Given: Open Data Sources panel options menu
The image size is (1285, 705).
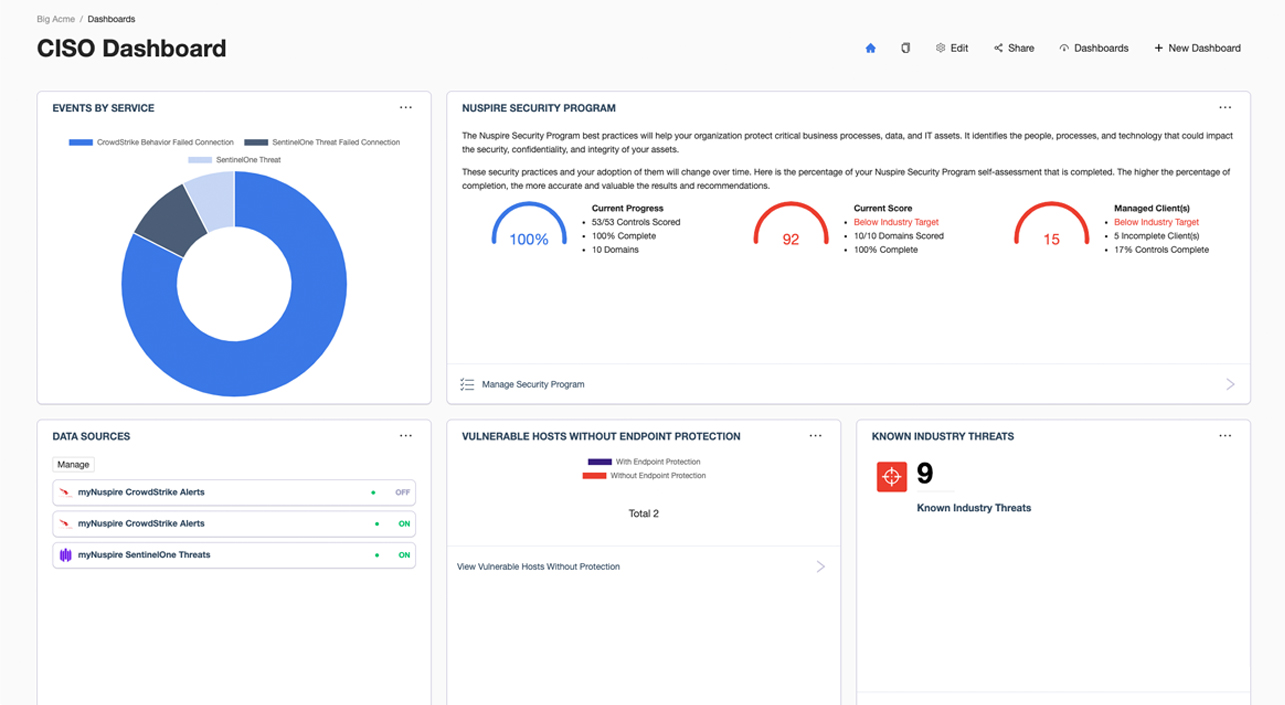Looking at the screenshot, I should tap(405, 436).
